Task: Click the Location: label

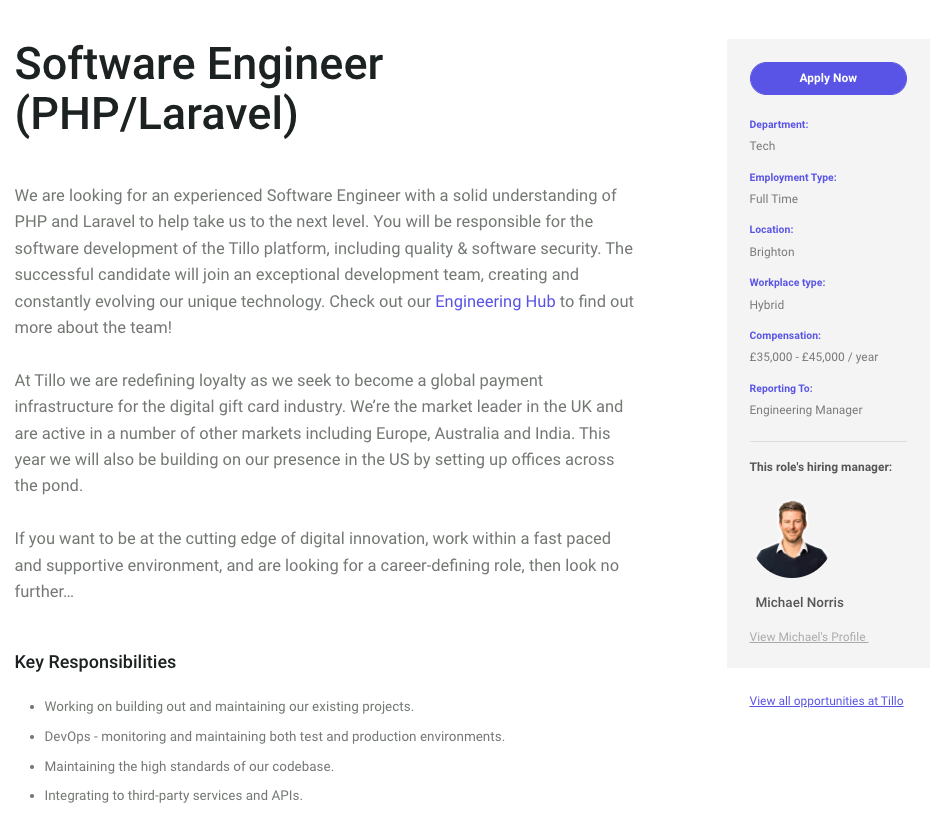Action: [771, 229]
